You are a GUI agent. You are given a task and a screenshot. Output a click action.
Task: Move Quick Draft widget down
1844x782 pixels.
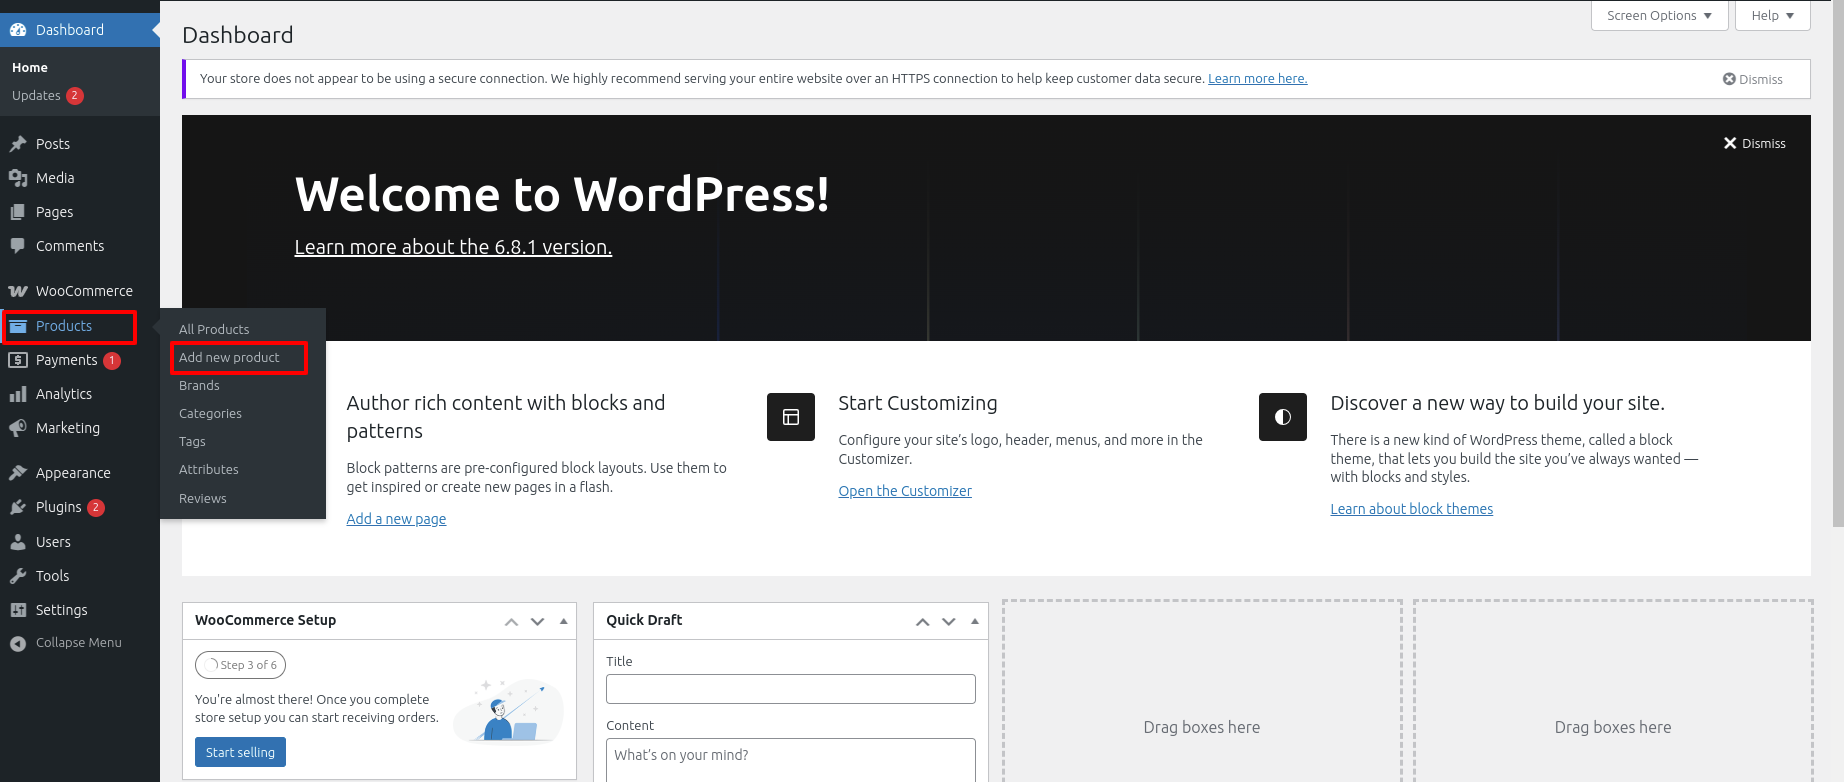tap(949, 621)
